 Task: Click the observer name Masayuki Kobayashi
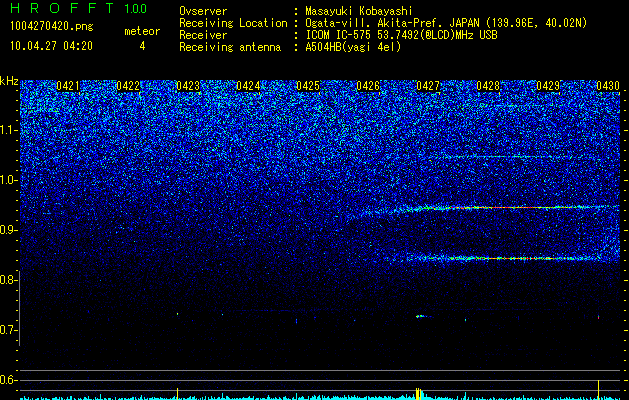coord(359,11)
